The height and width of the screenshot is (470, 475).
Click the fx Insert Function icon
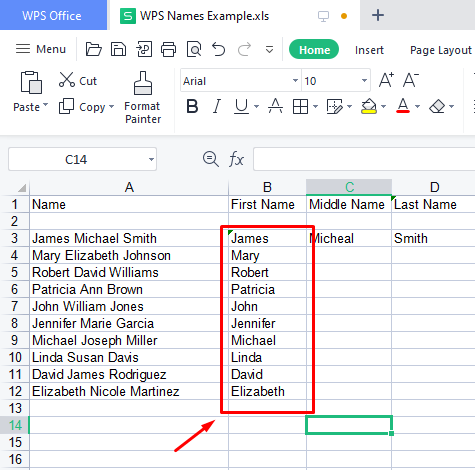[x=236, y=159]
